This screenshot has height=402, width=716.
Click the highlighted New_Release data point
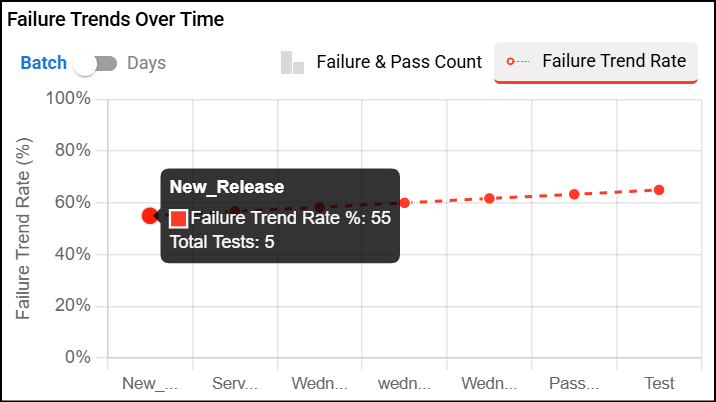[149, 215]
